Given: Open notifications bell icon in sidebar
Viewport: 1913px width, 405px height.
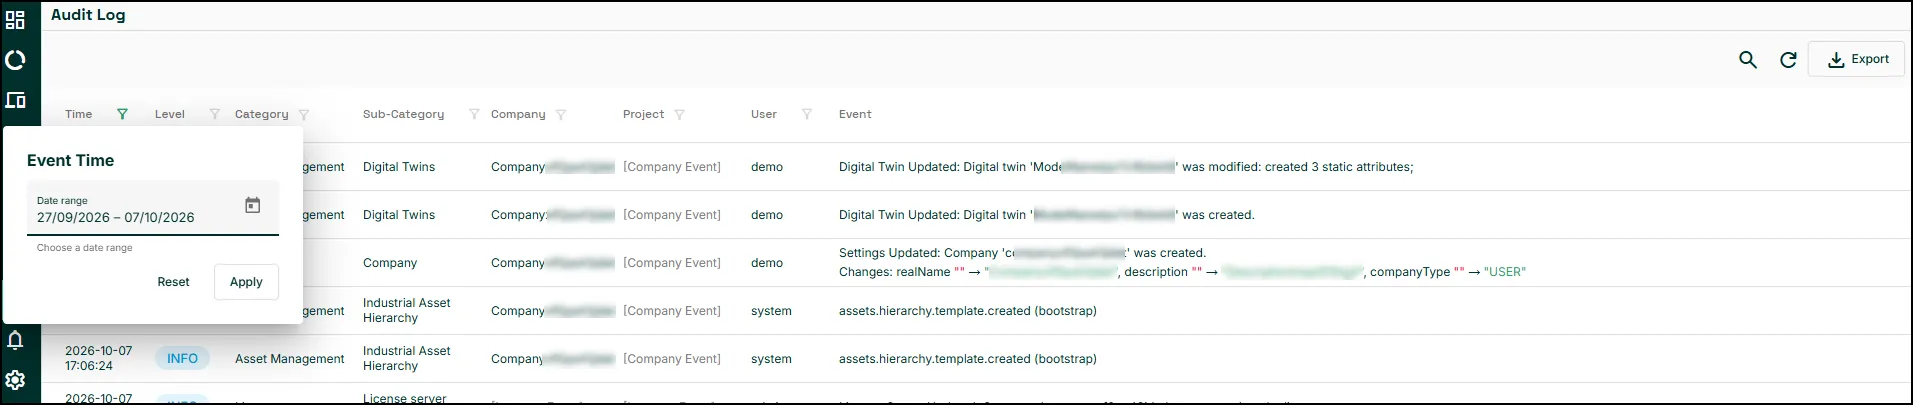Looking at the screenshot, I should tap(15, 340).
